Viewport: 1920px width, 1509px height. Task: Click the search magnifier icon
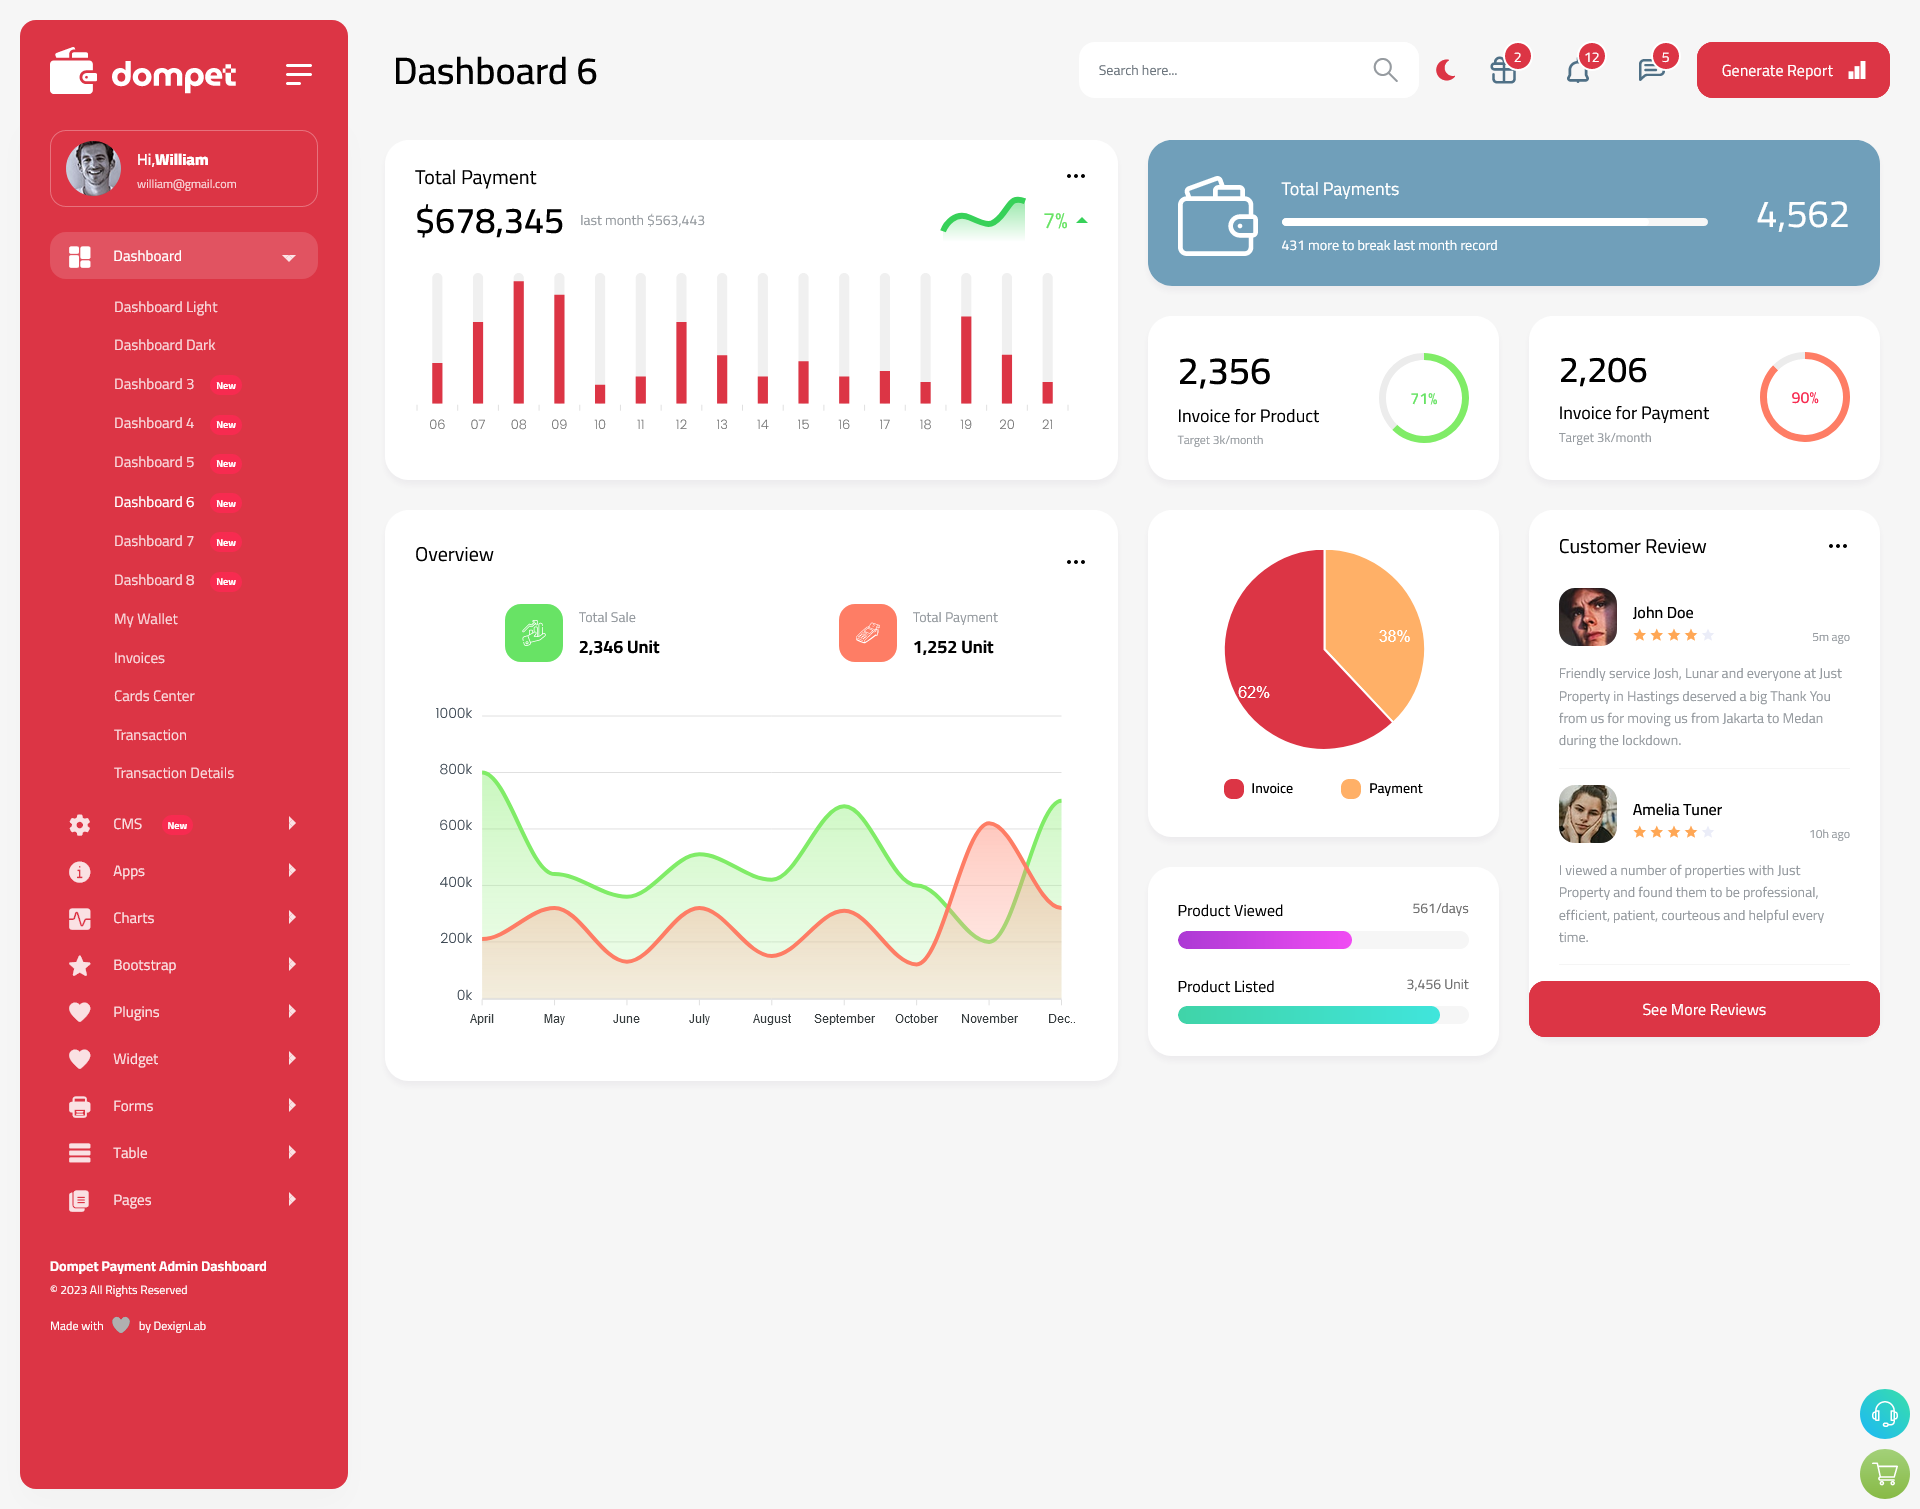pos(1382,69)
